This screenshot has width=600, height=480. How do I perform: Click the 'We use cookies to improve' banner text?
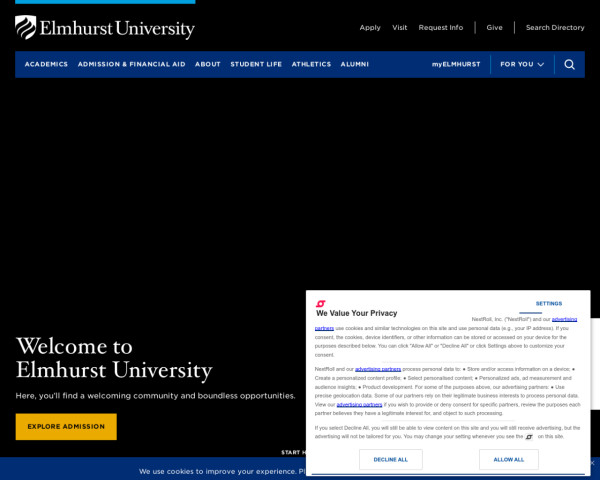(x=222, y=471)
